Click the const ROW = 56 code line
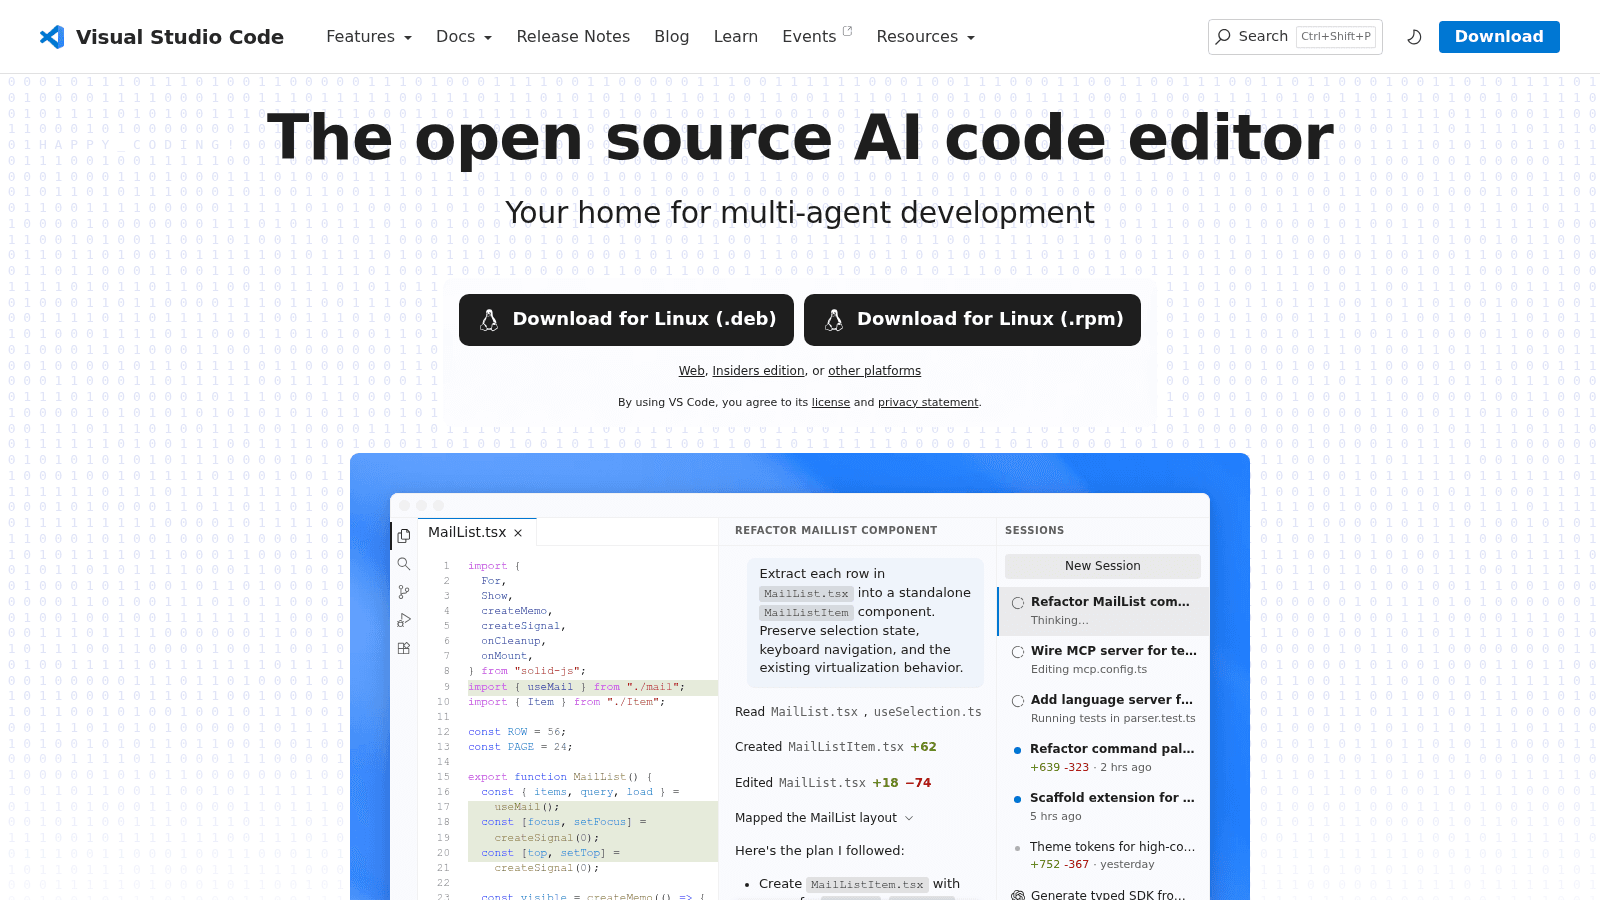Image resolution: width=1600 pixels, height=900 pixels. (x=517, y=732)
